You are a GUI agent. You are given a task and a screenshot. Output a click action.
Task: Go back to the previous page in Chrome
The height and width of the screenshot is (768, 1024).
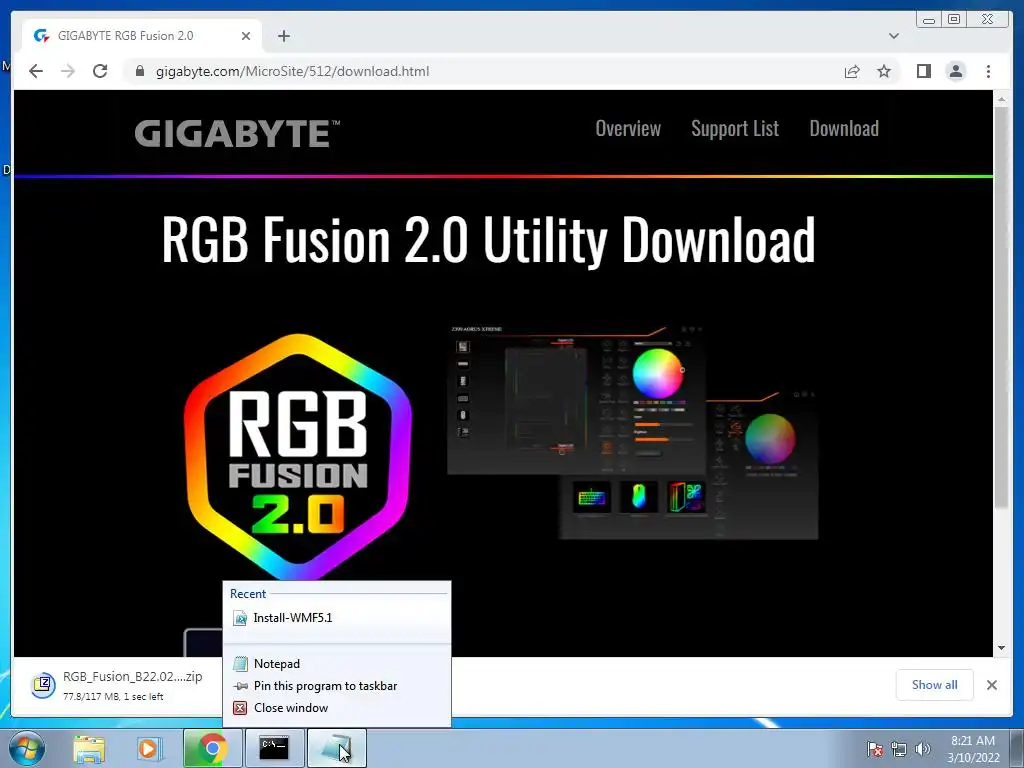36,71
